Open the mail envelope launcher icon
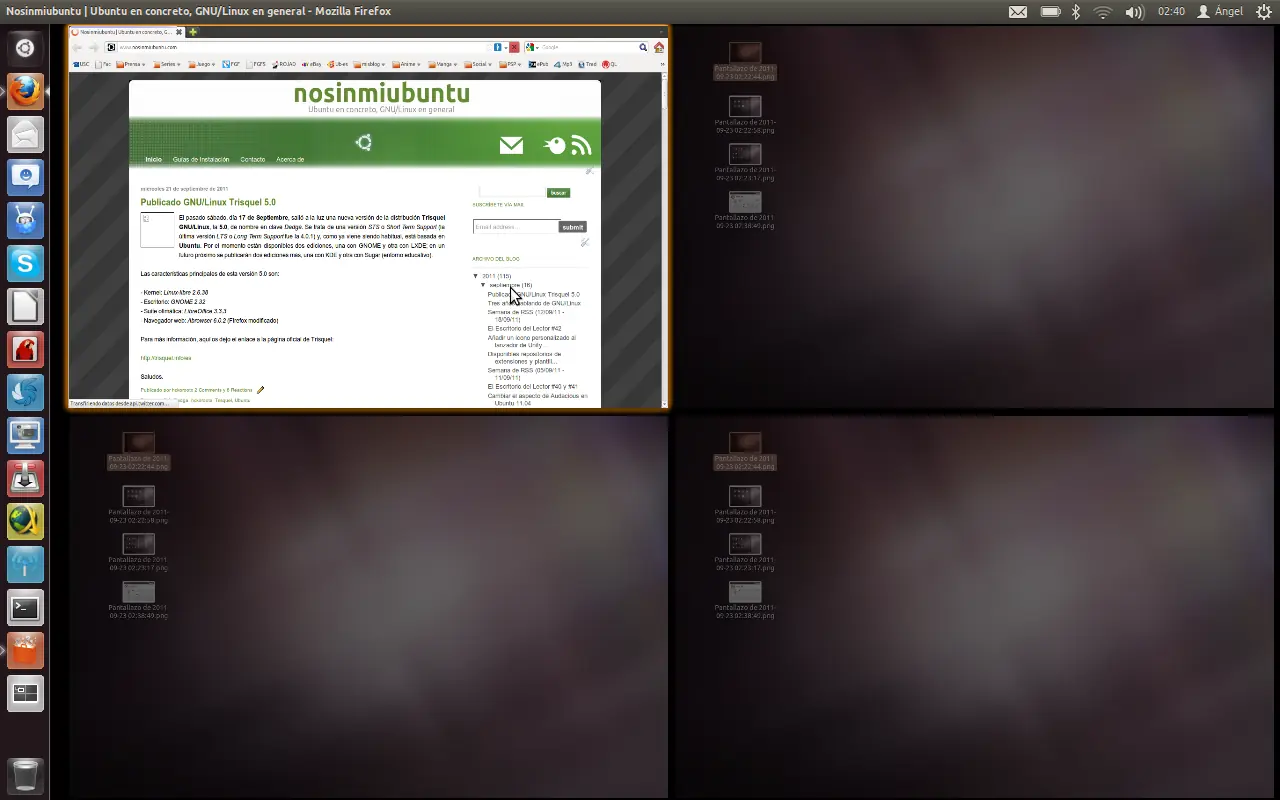 pos(25,134)
